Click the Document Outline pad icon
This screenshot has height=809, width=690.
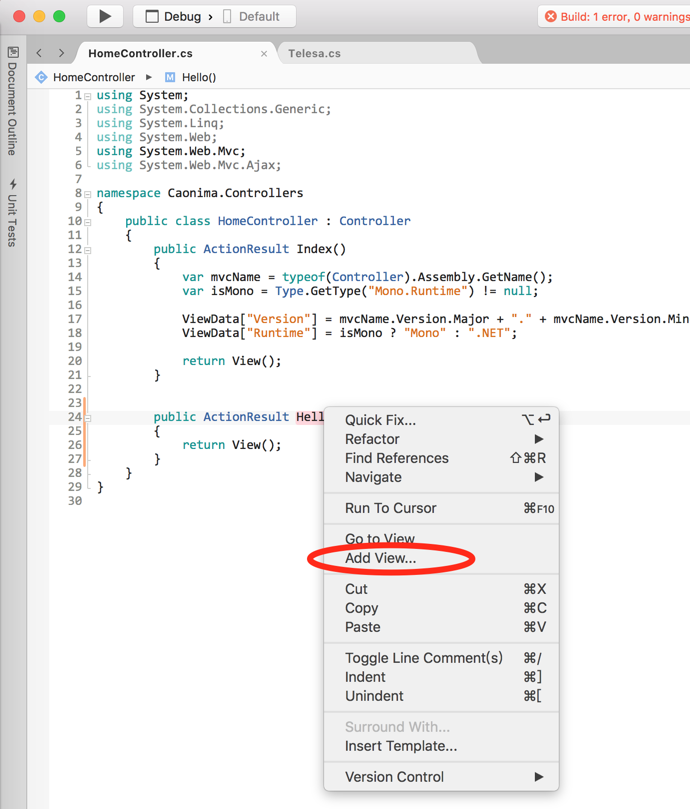tap(13, 52)
